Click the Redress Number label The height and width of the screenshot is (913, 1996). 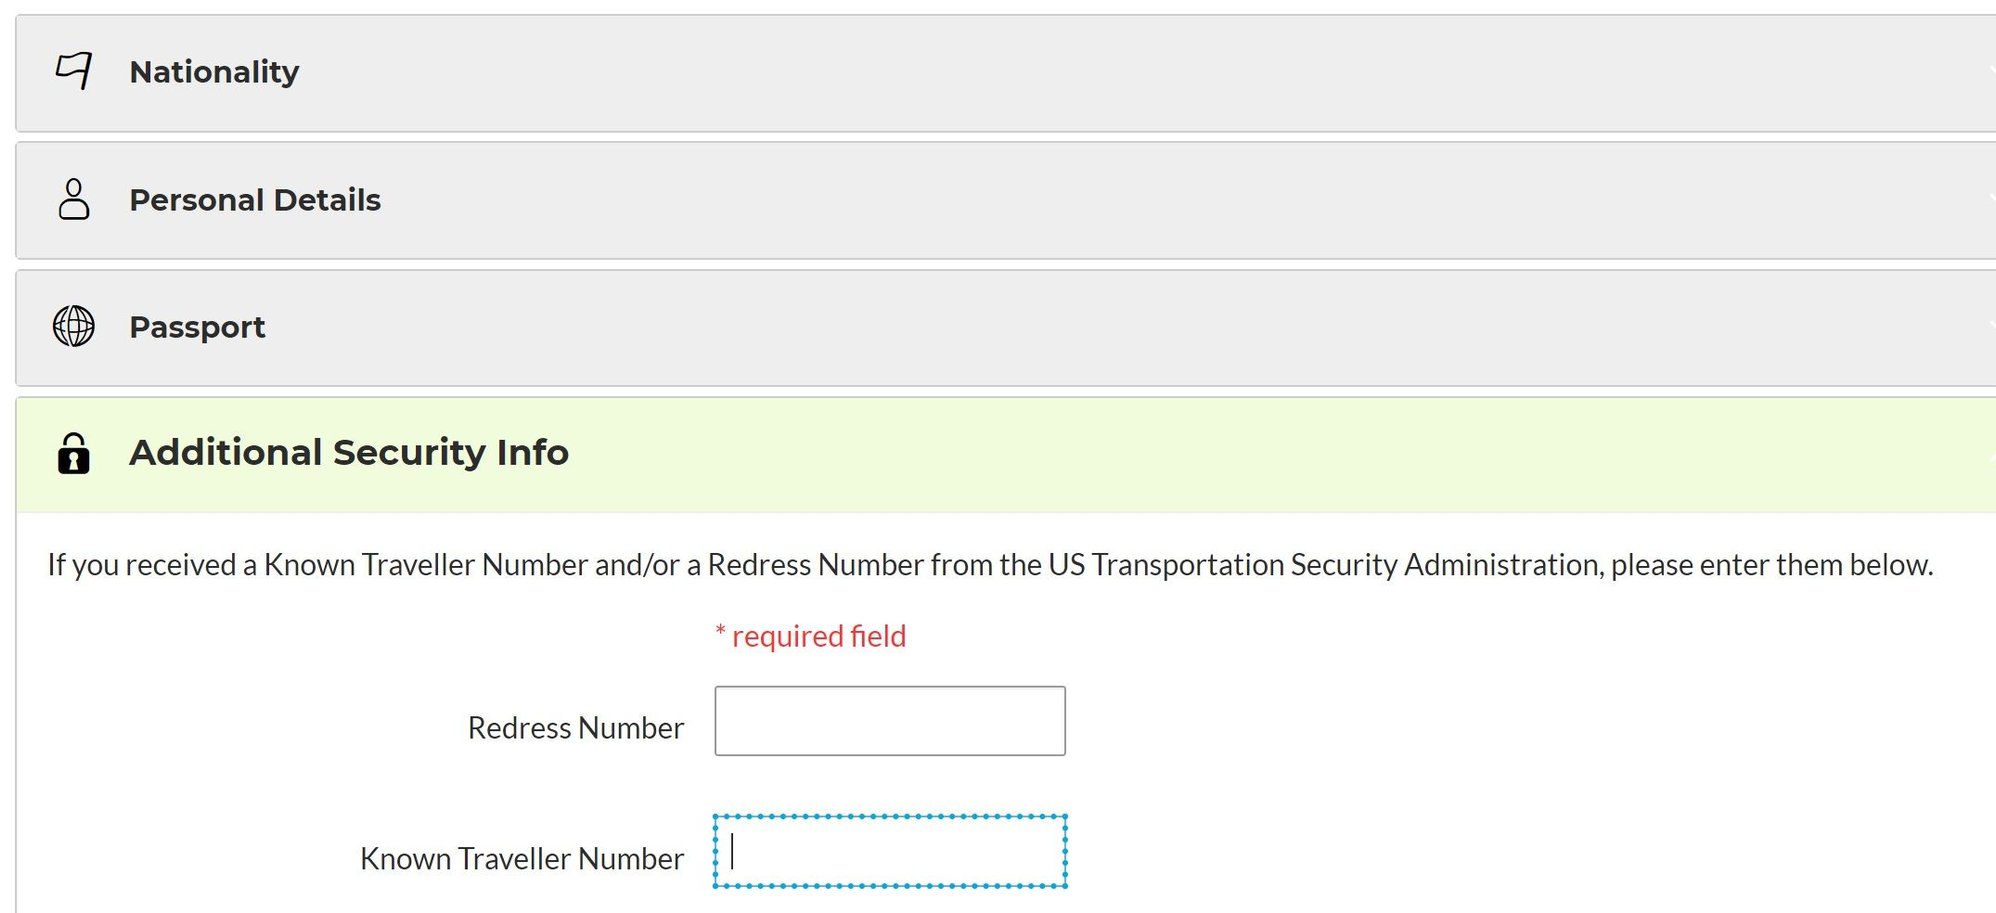click(x=576, y=728)
